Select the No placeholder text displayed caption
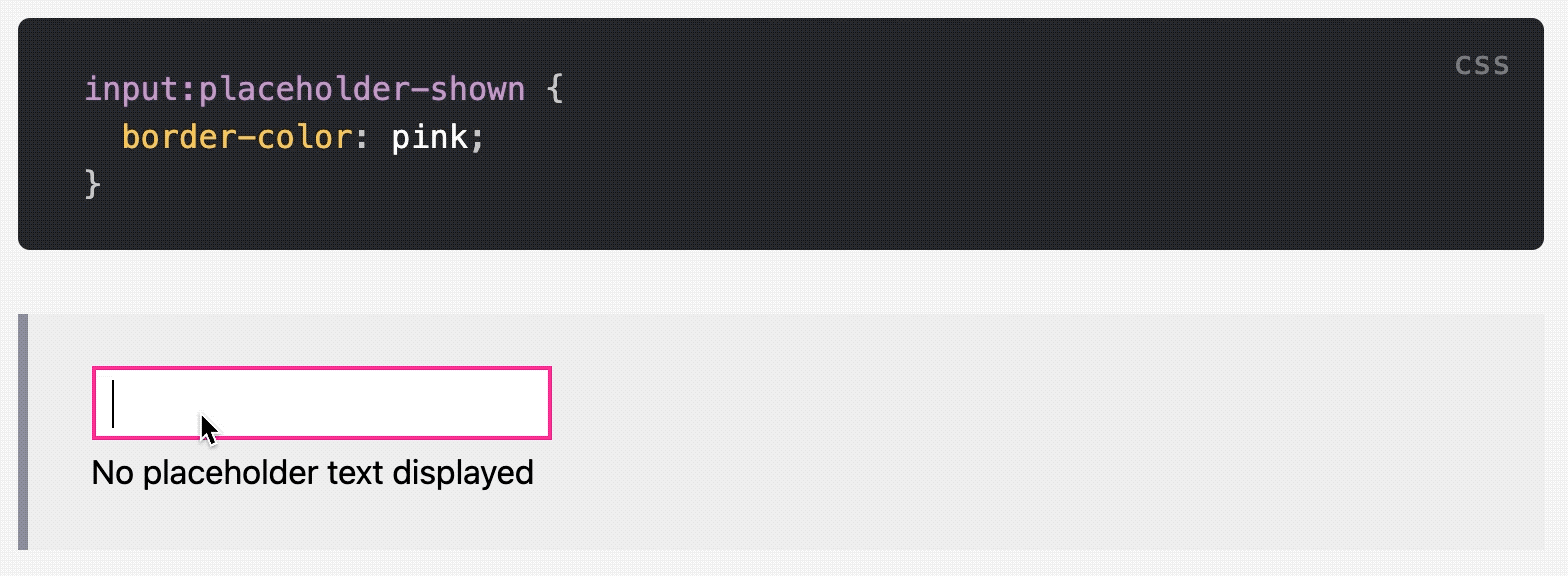Screen dimensions: 1568x576 [x=312, y=471]
